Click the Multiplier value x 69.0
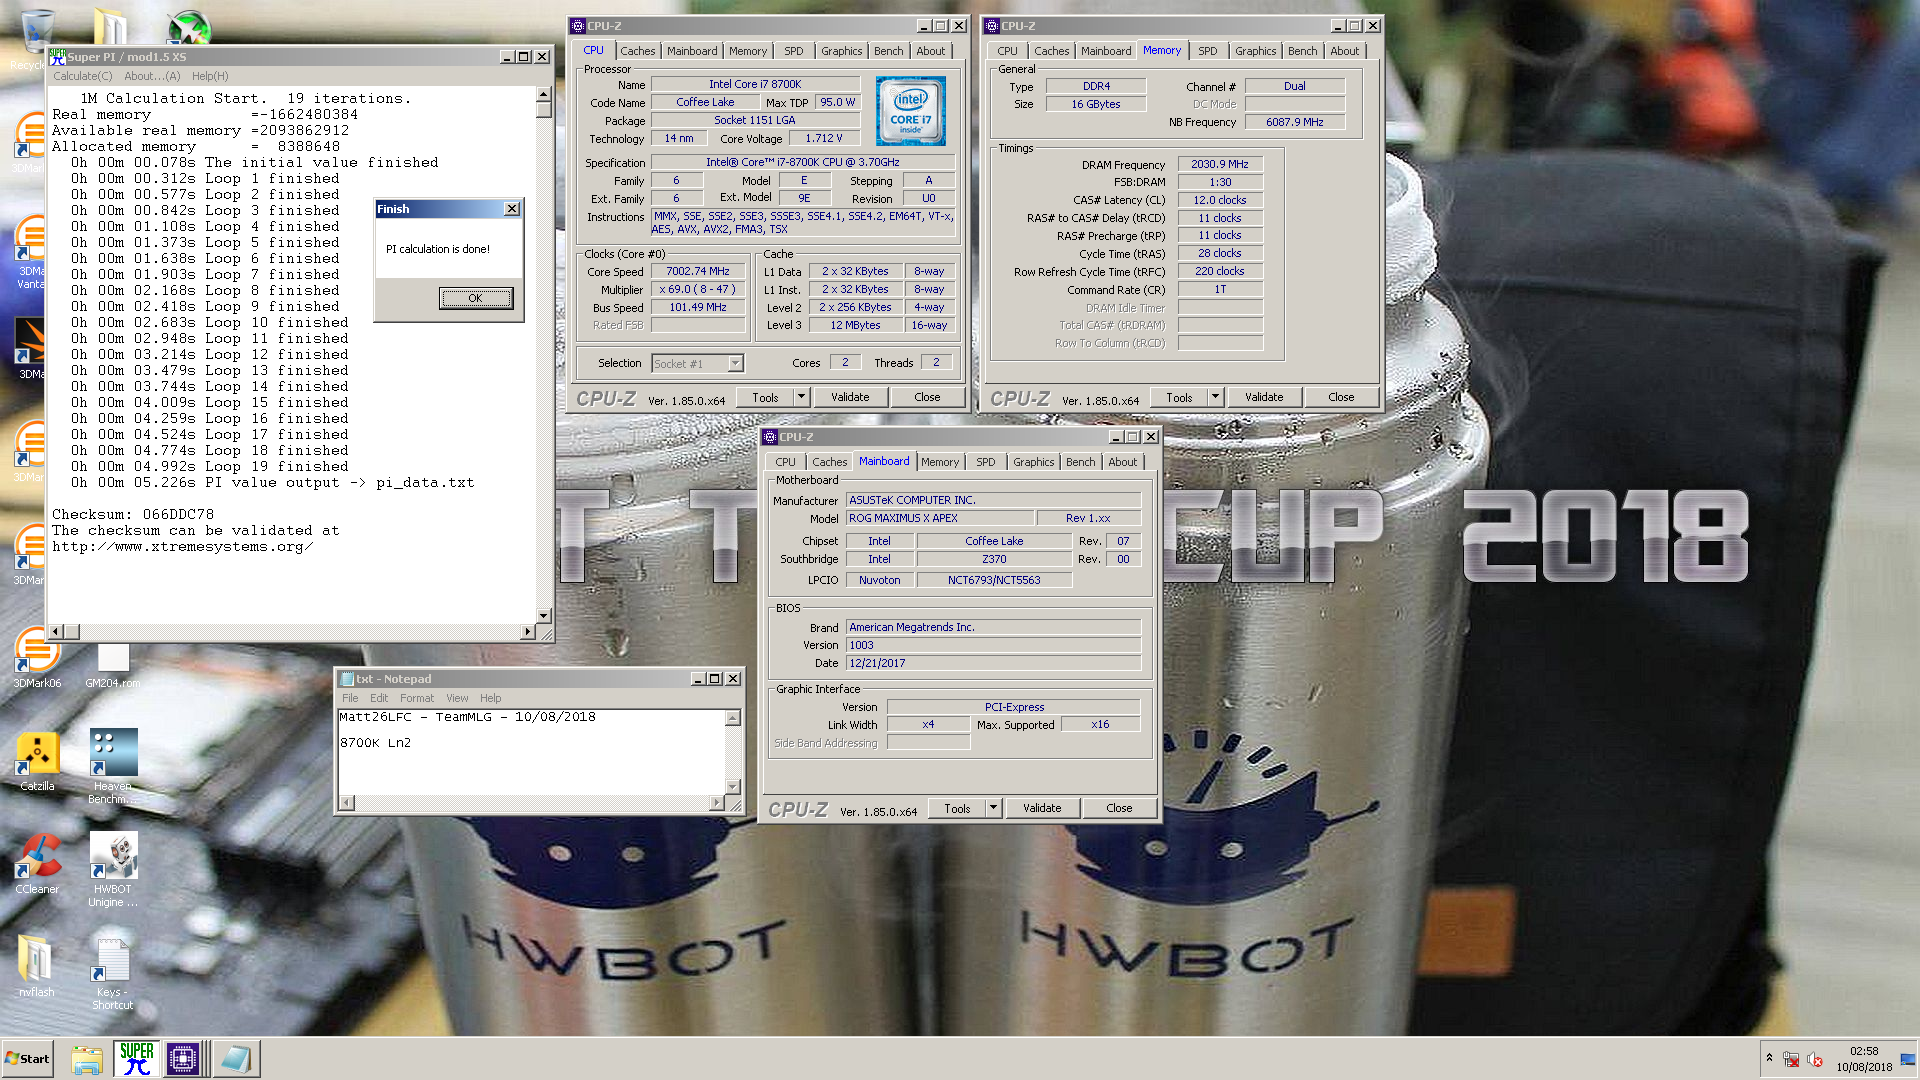This screenshot has height=1080, width=1920. pos(698,289)
